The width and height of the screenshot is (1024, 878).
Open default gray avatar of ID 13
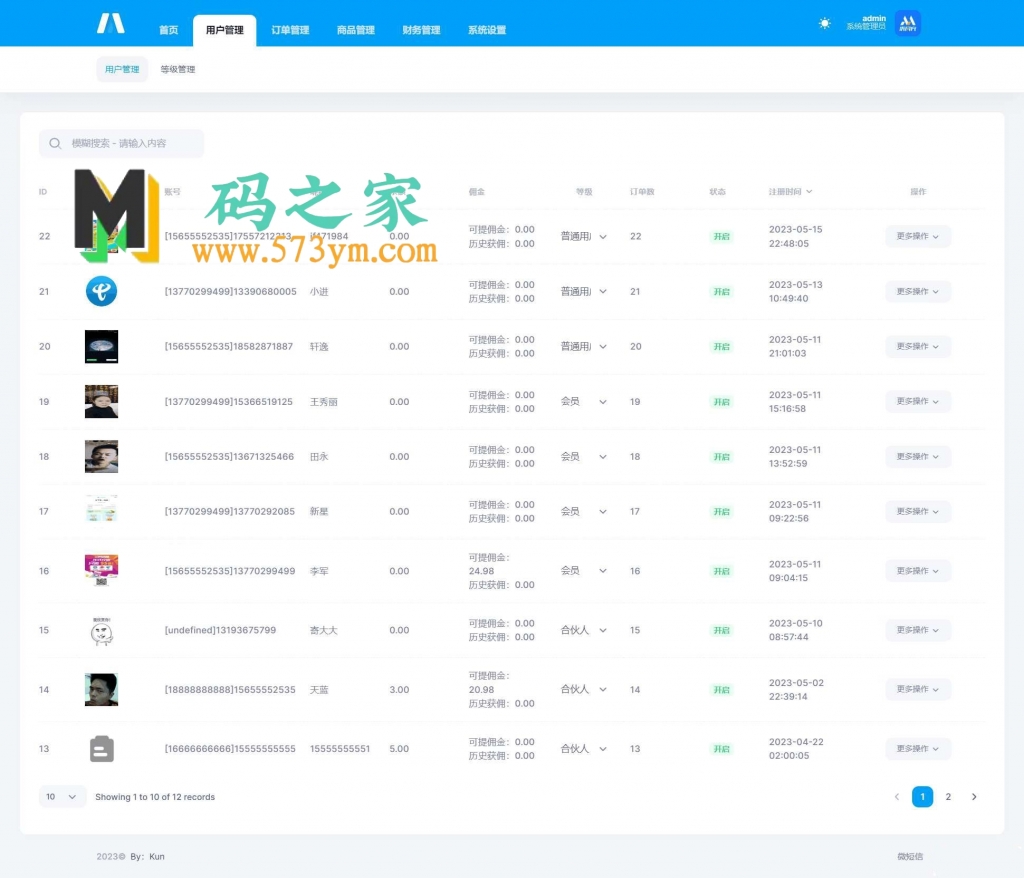tap(101, 749)
